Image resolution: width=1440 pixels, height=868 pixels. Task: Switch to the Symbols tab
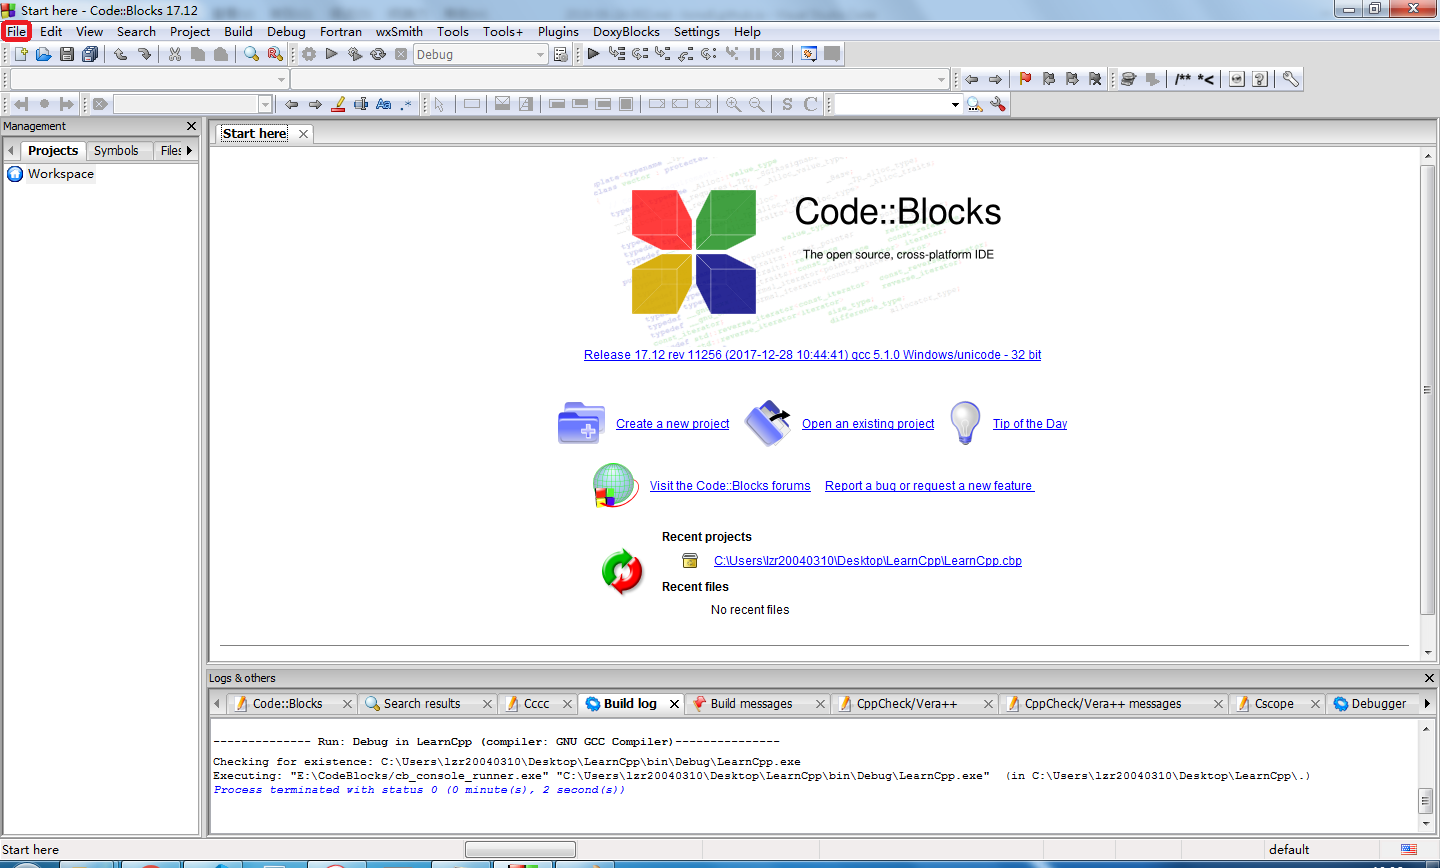click(x=116, y=150)
